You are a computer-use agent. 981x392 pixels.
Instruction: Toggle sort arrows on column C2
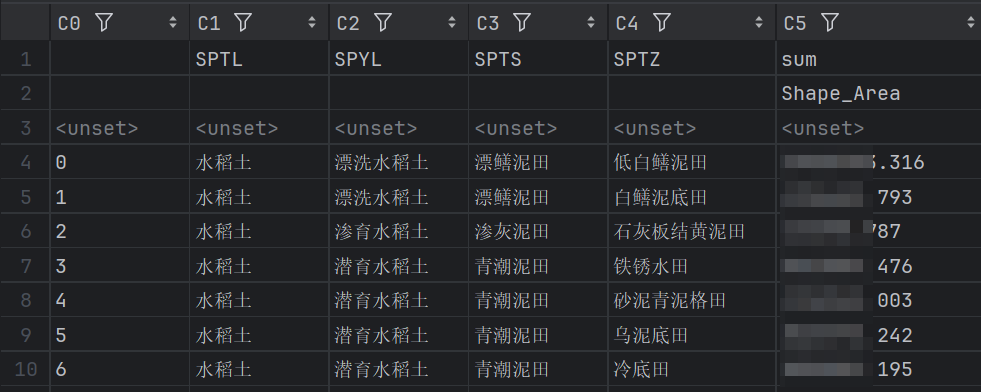pyautogui.click(x=452, y=23)
